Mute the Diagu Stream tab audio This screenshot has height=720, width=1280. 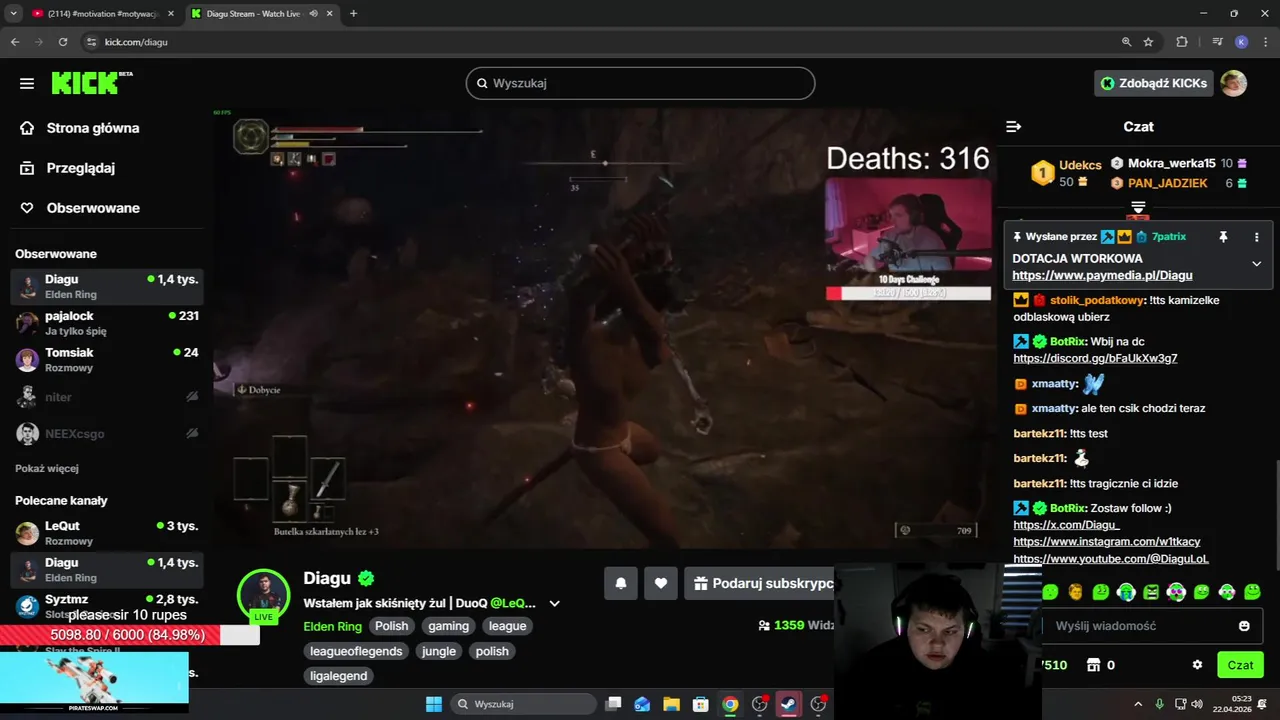pos(314,14)
